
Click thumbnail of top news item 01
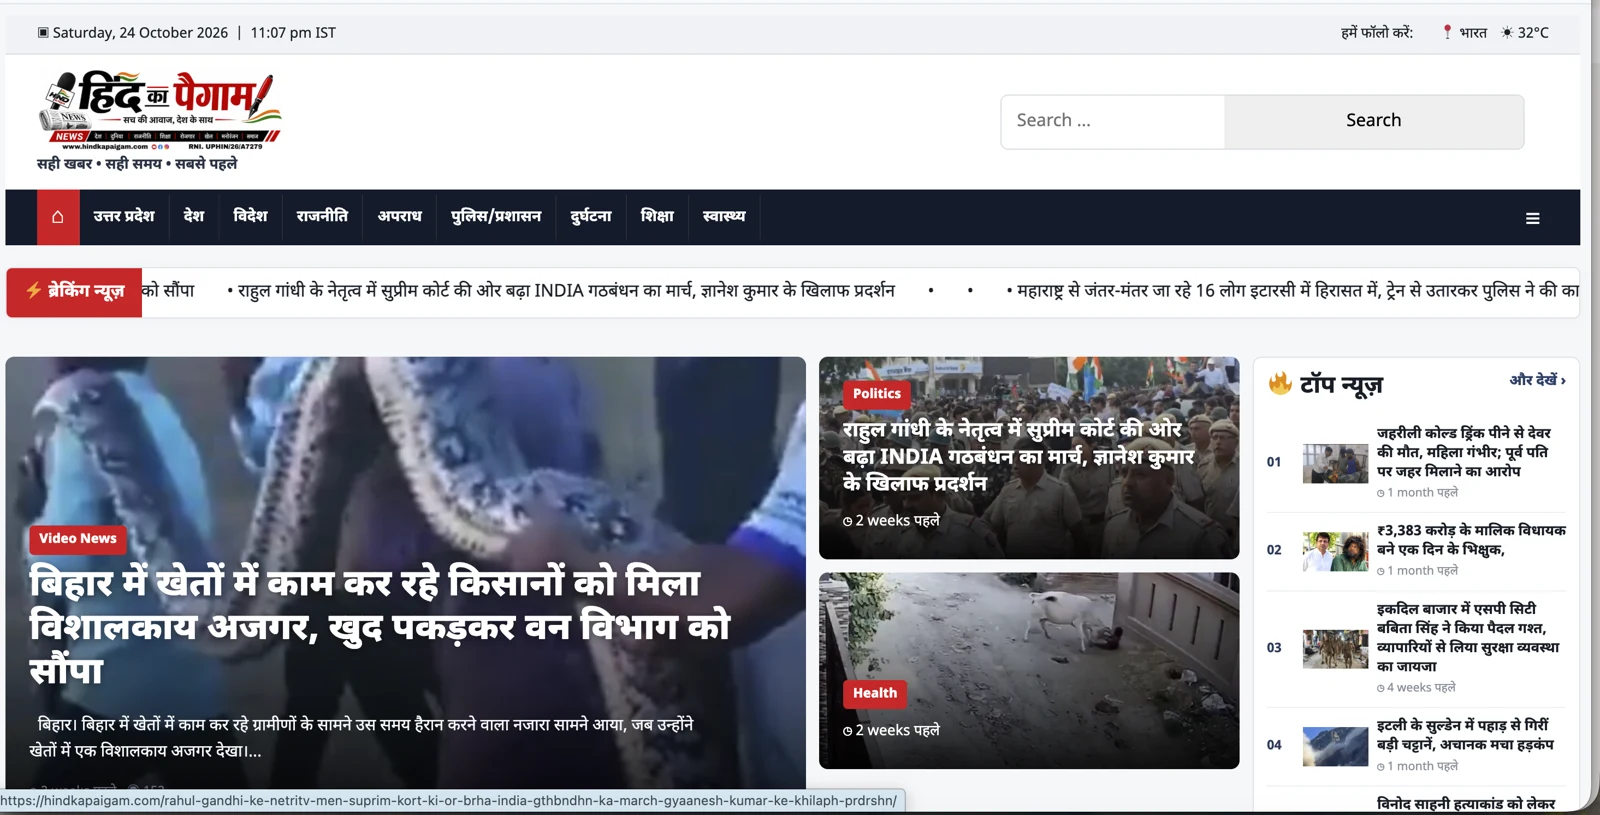(x=1335, y=463)
